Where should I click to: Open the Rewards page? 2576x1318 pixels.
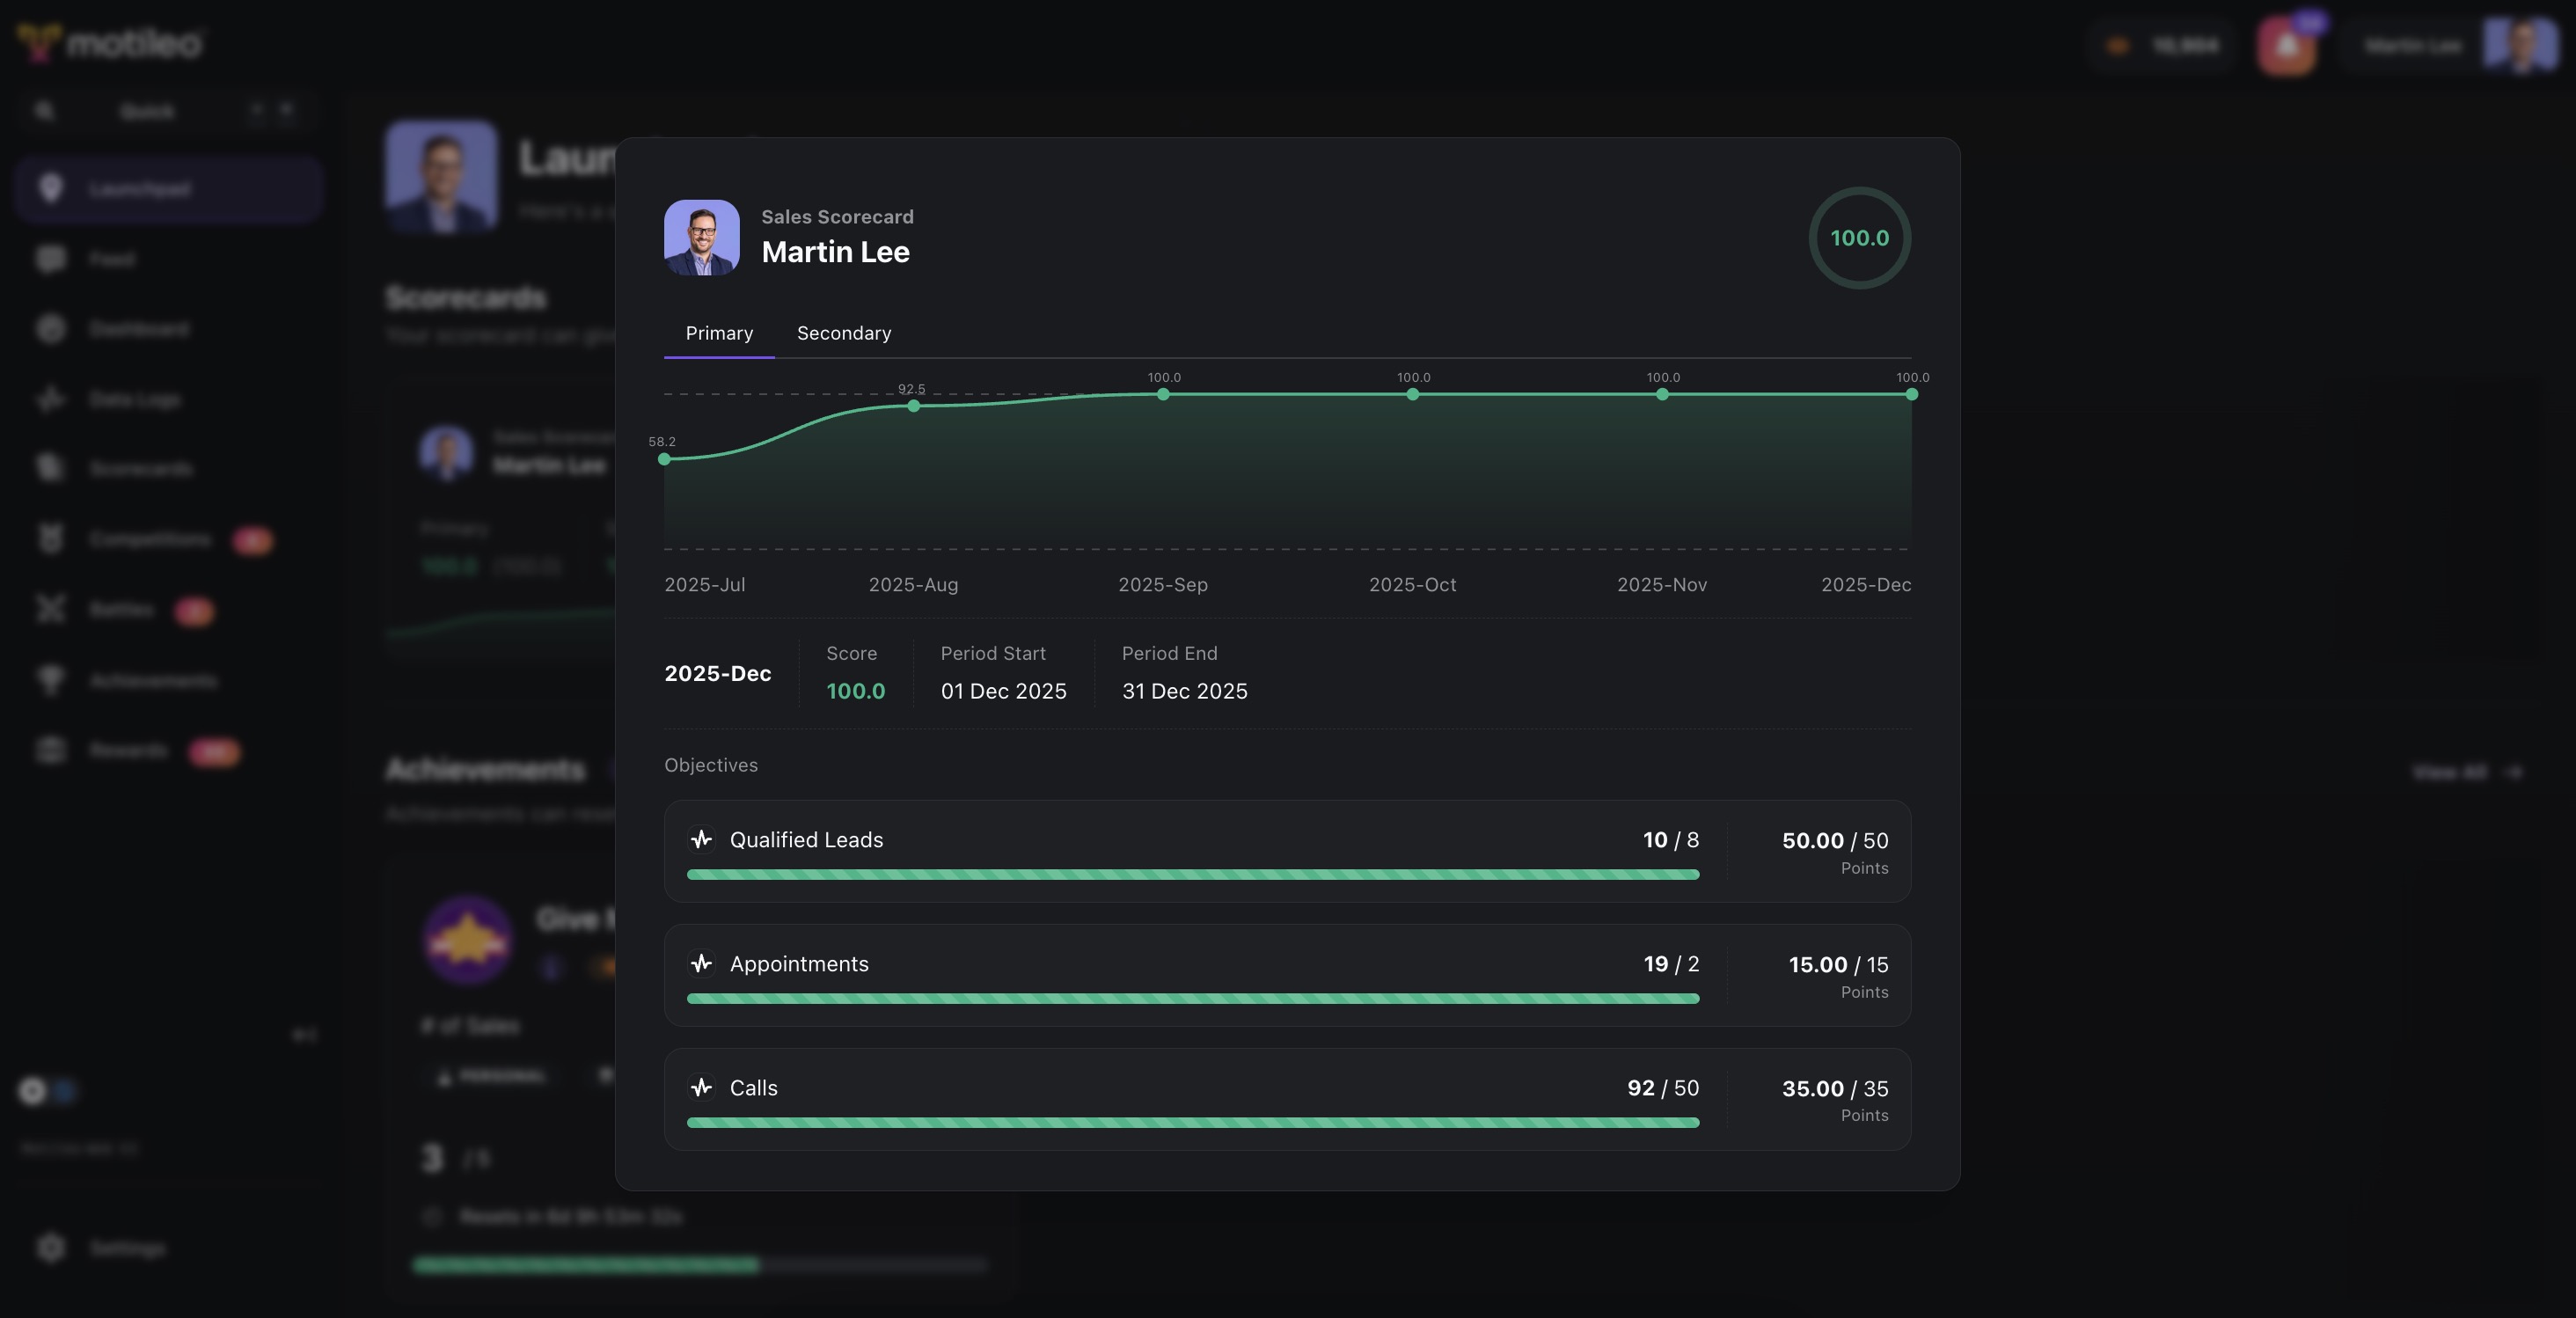coord(128,751)
